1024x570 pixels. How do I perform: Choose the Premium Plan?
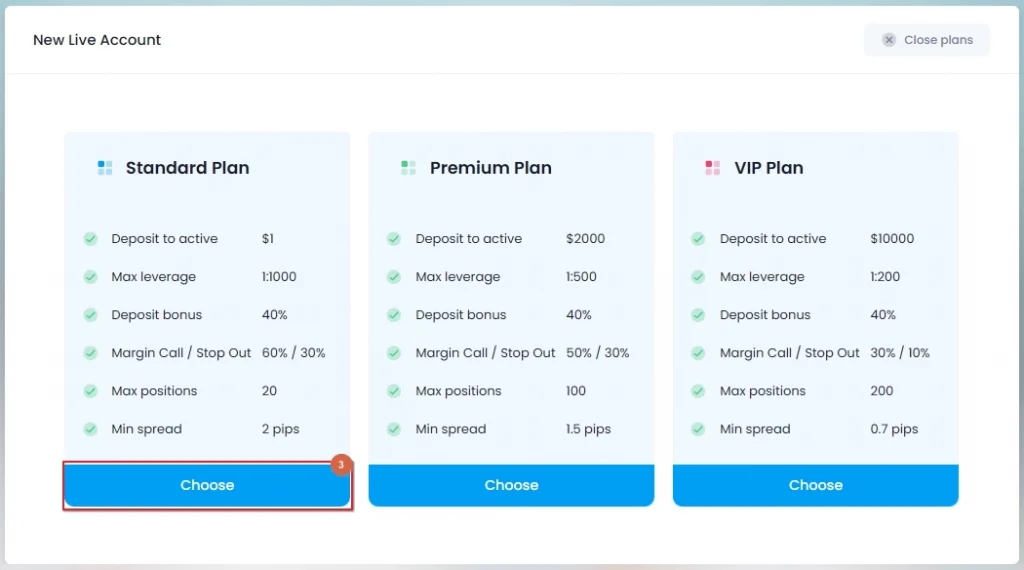coord(511,485)
